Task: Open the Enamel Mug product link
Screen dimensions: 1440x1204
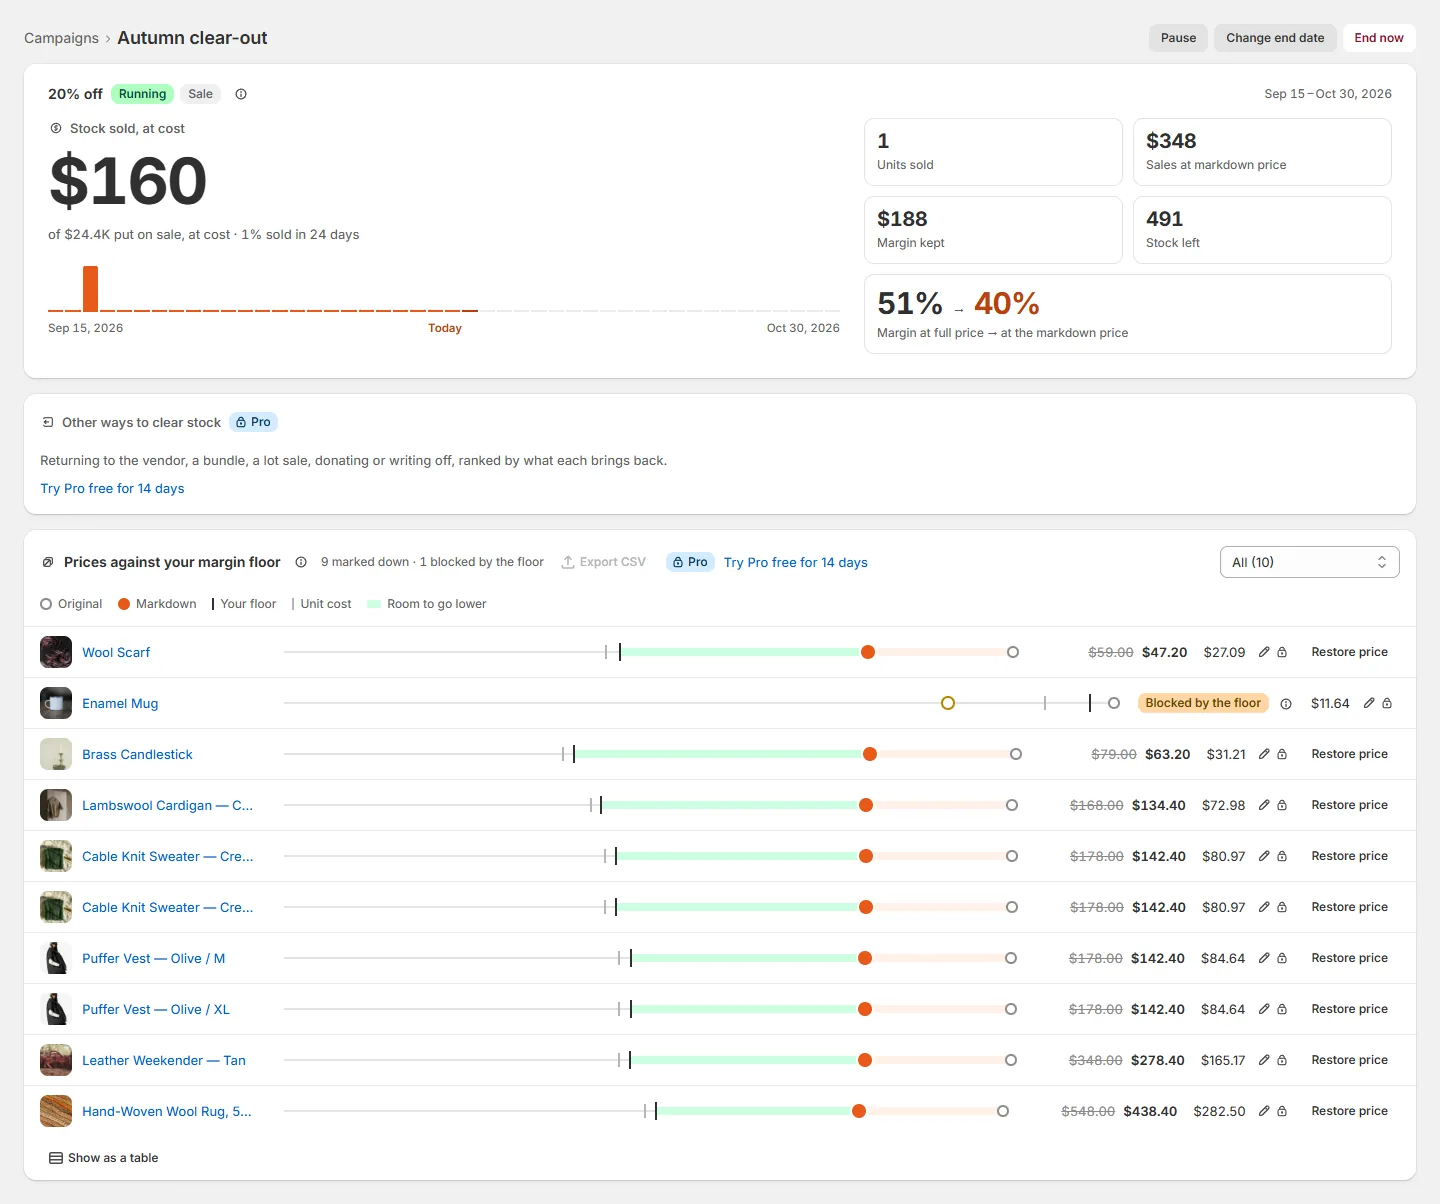Action: 120,703
